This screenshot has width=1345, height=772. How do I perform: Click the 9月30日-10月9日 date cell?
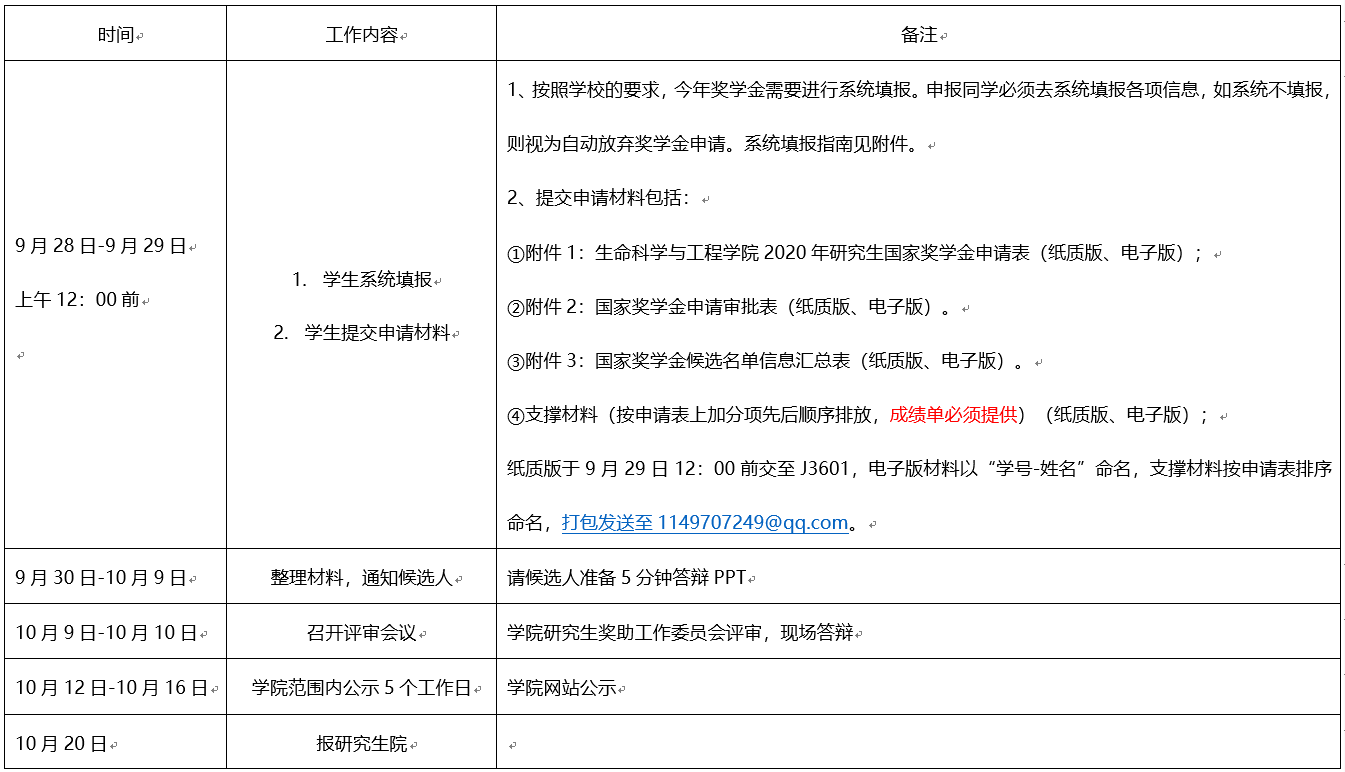coord(101,578)
